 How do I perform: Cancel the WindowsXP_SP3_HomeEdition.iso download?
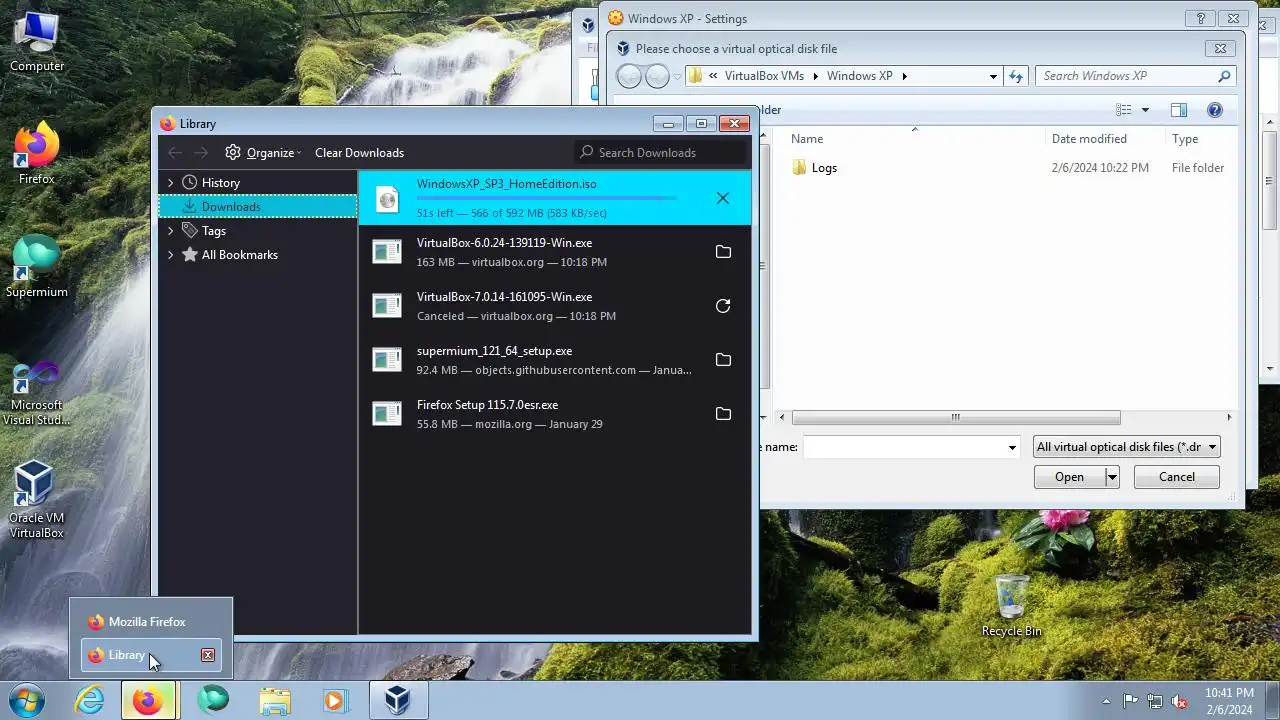point(723,198)
